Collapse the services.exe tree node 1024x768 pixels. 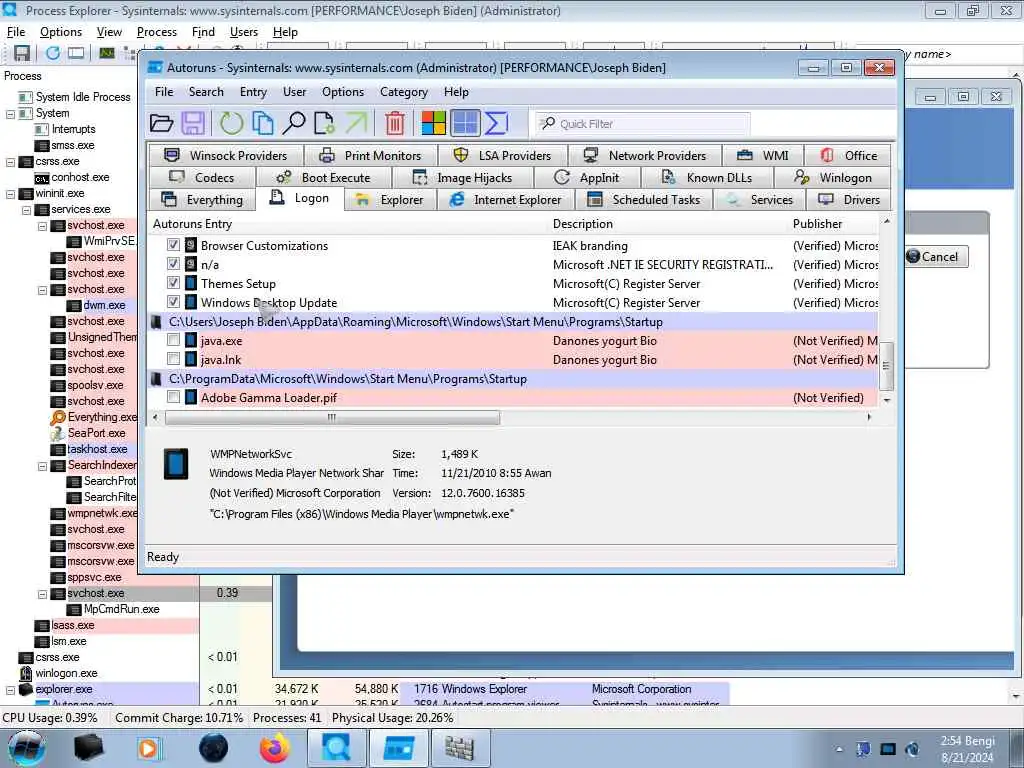pyautogui.click(x=27, y=210)
